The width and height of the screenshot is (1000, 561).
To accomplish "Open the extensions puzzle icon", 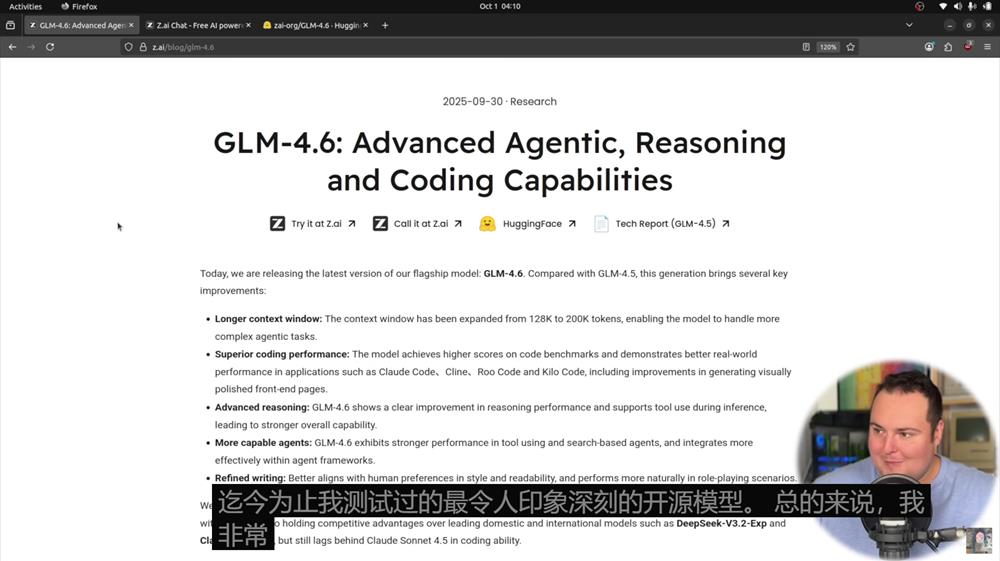I will point(948,47).
